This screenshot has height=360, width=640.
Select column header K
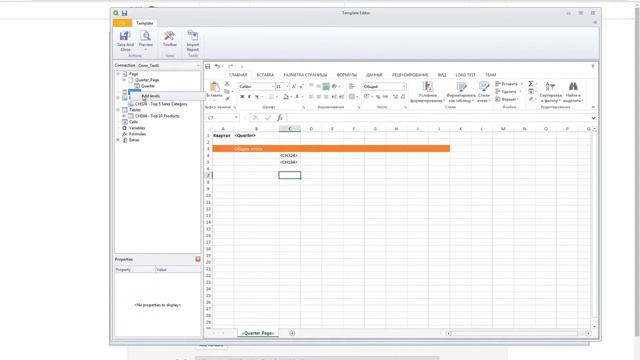tap(460, 129)
